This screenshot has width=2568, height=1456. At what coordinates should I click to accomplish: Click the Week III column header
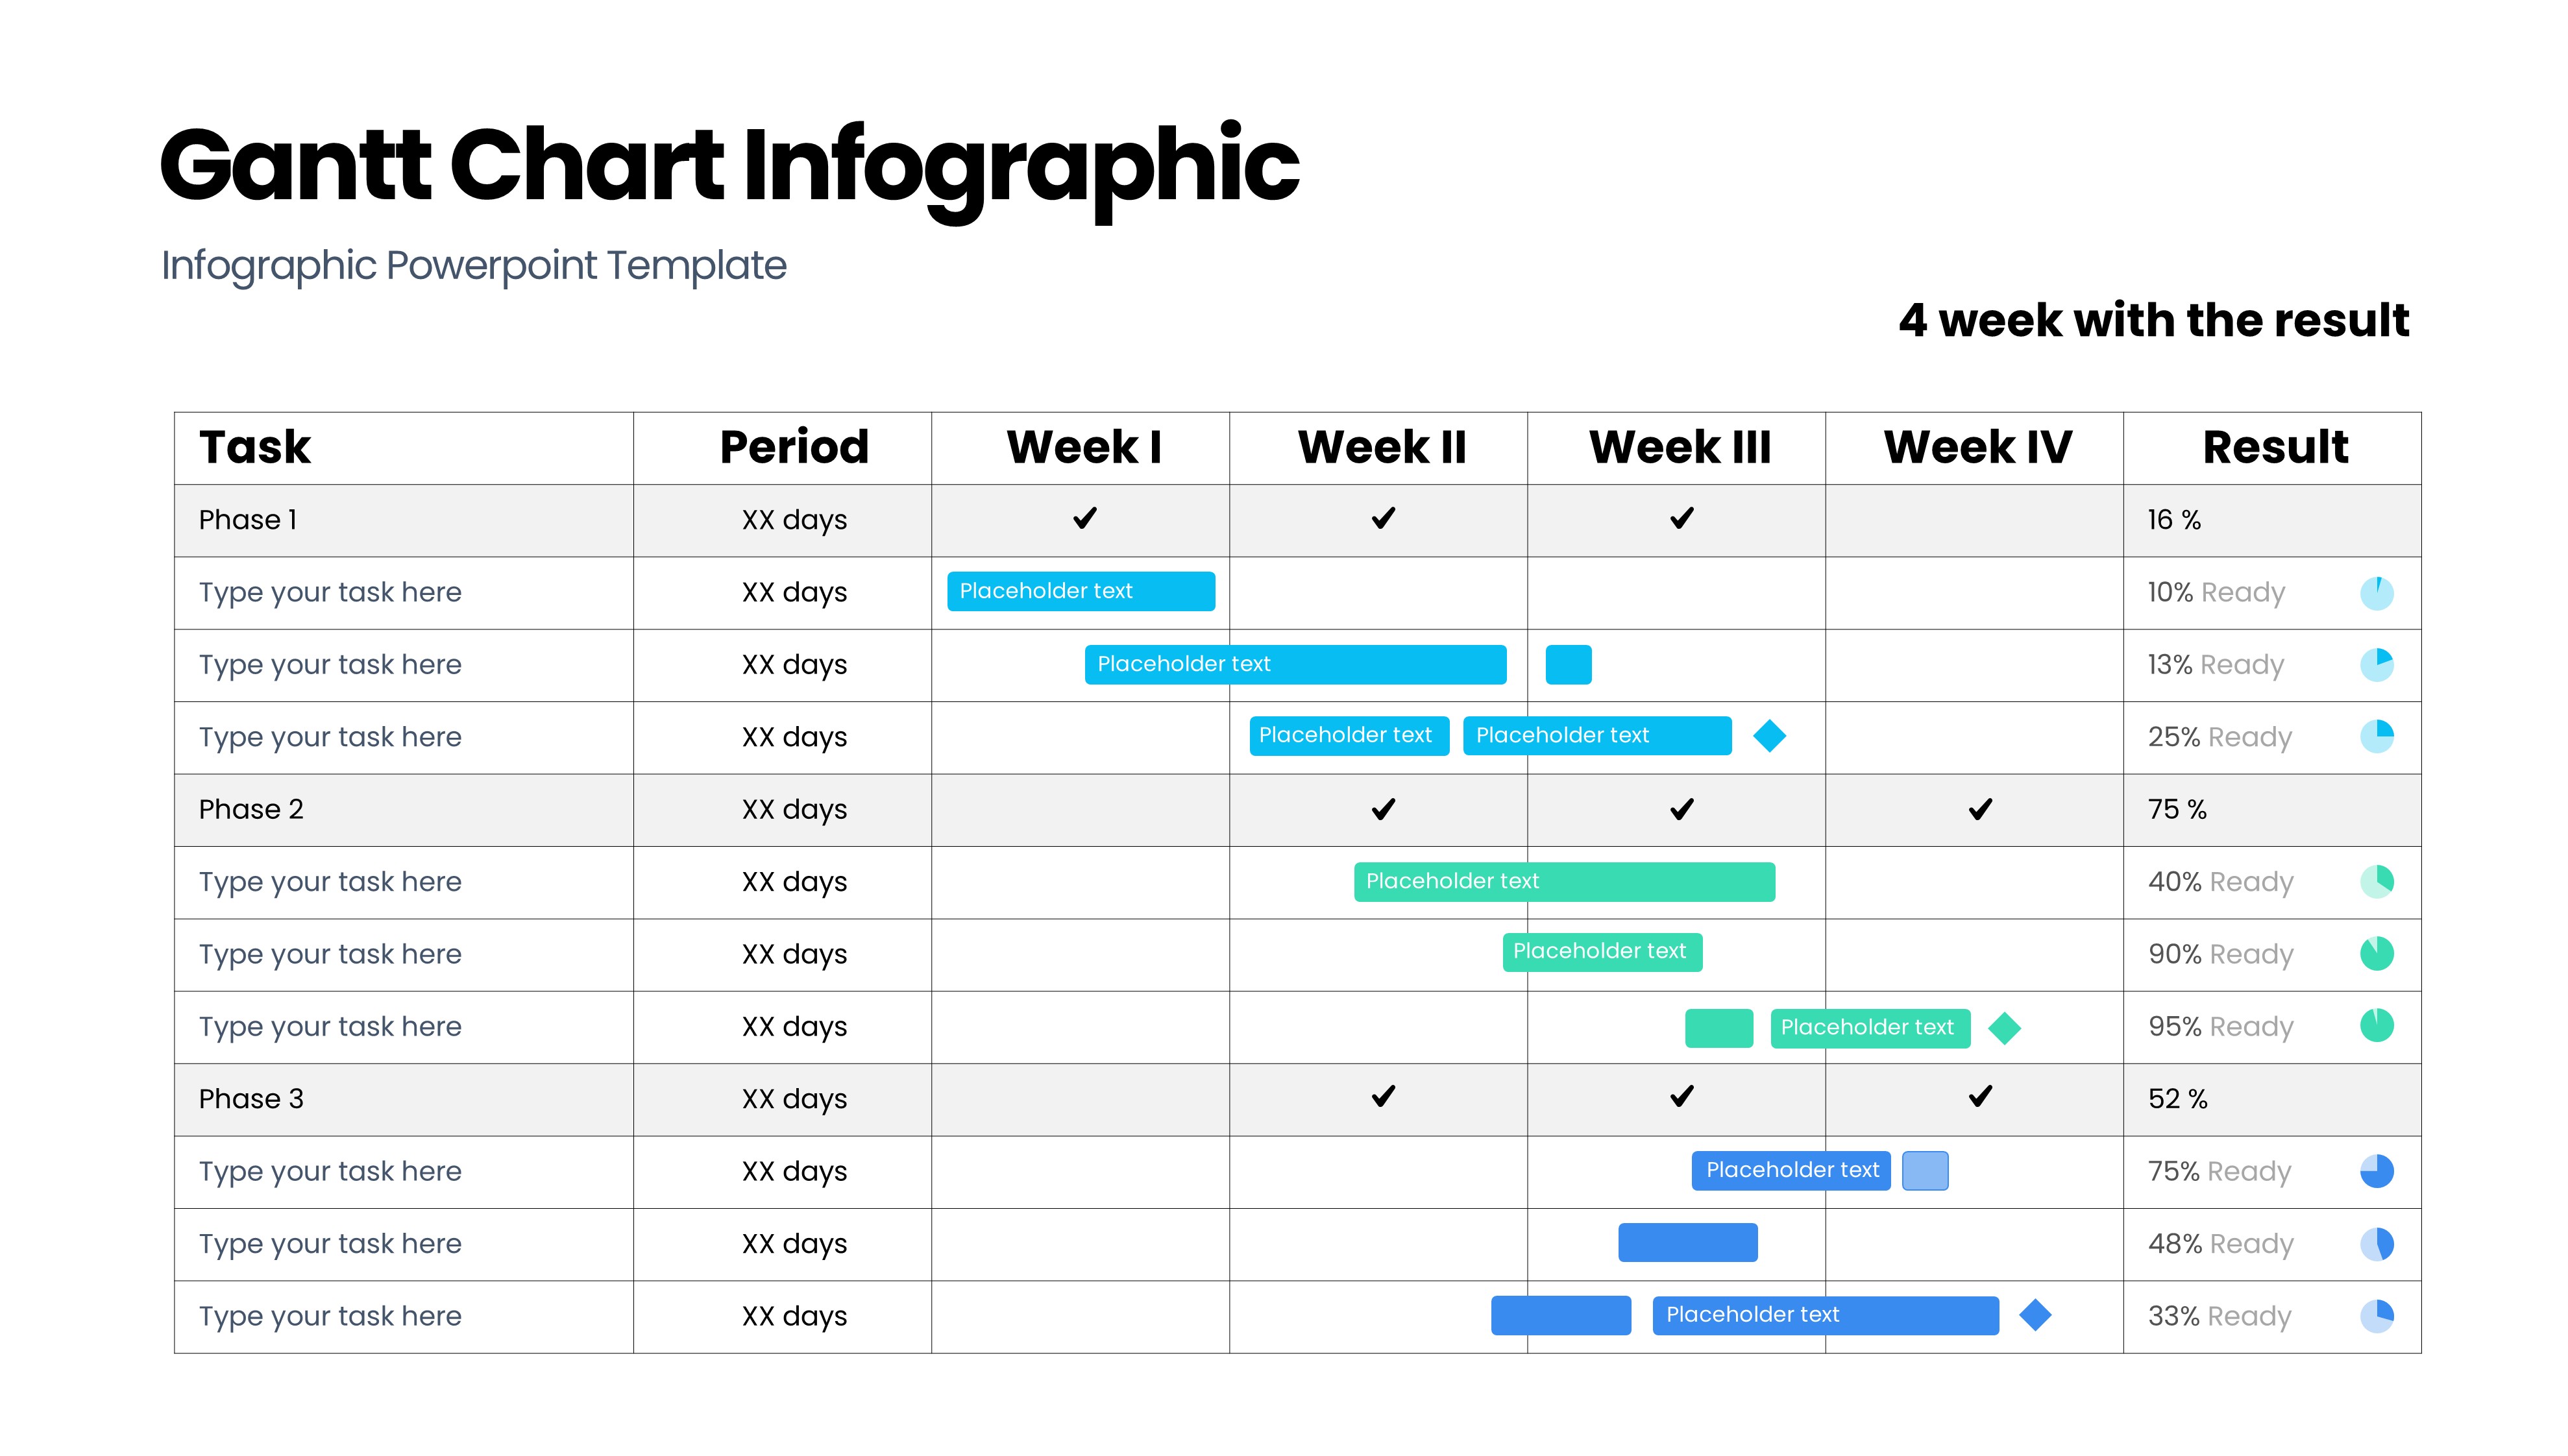(1679, 447)
